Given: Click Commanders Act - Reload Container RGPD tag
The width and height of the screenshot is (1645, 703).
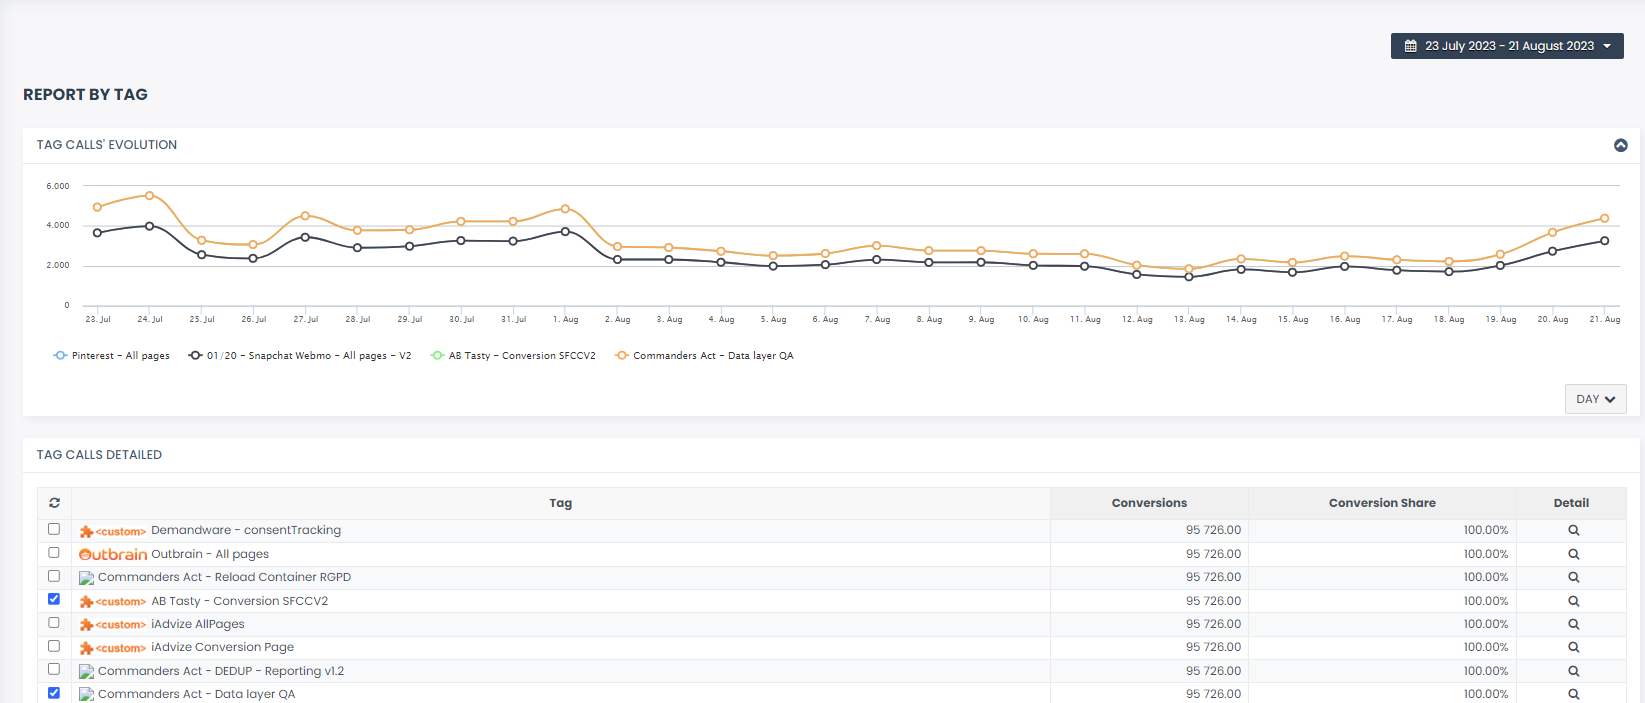Looking at the screenshot, I should click(224, 577).
